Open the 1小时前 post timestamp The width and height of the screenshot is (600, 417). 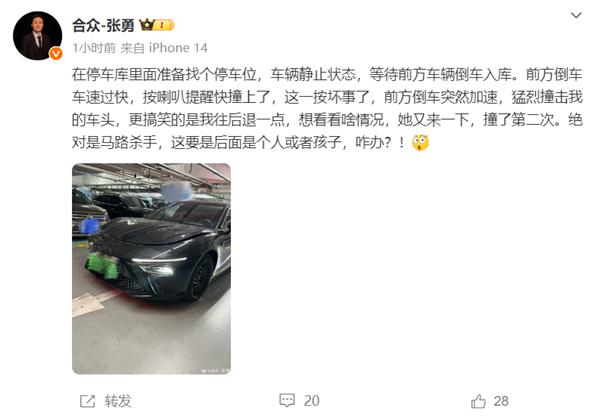coord(94,48)
